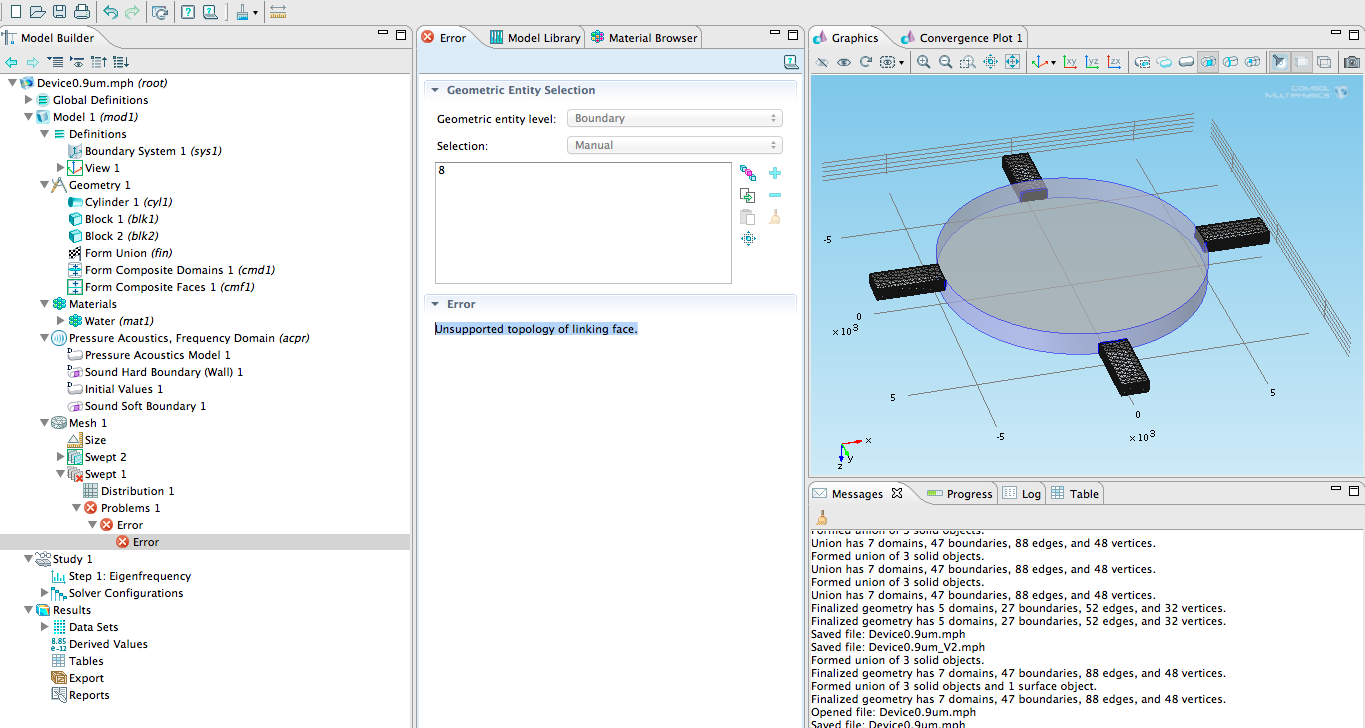Screen dimensions: 1365x728
Task: Click the Undo arrow in main toolbar
Action: pos(110,12)
